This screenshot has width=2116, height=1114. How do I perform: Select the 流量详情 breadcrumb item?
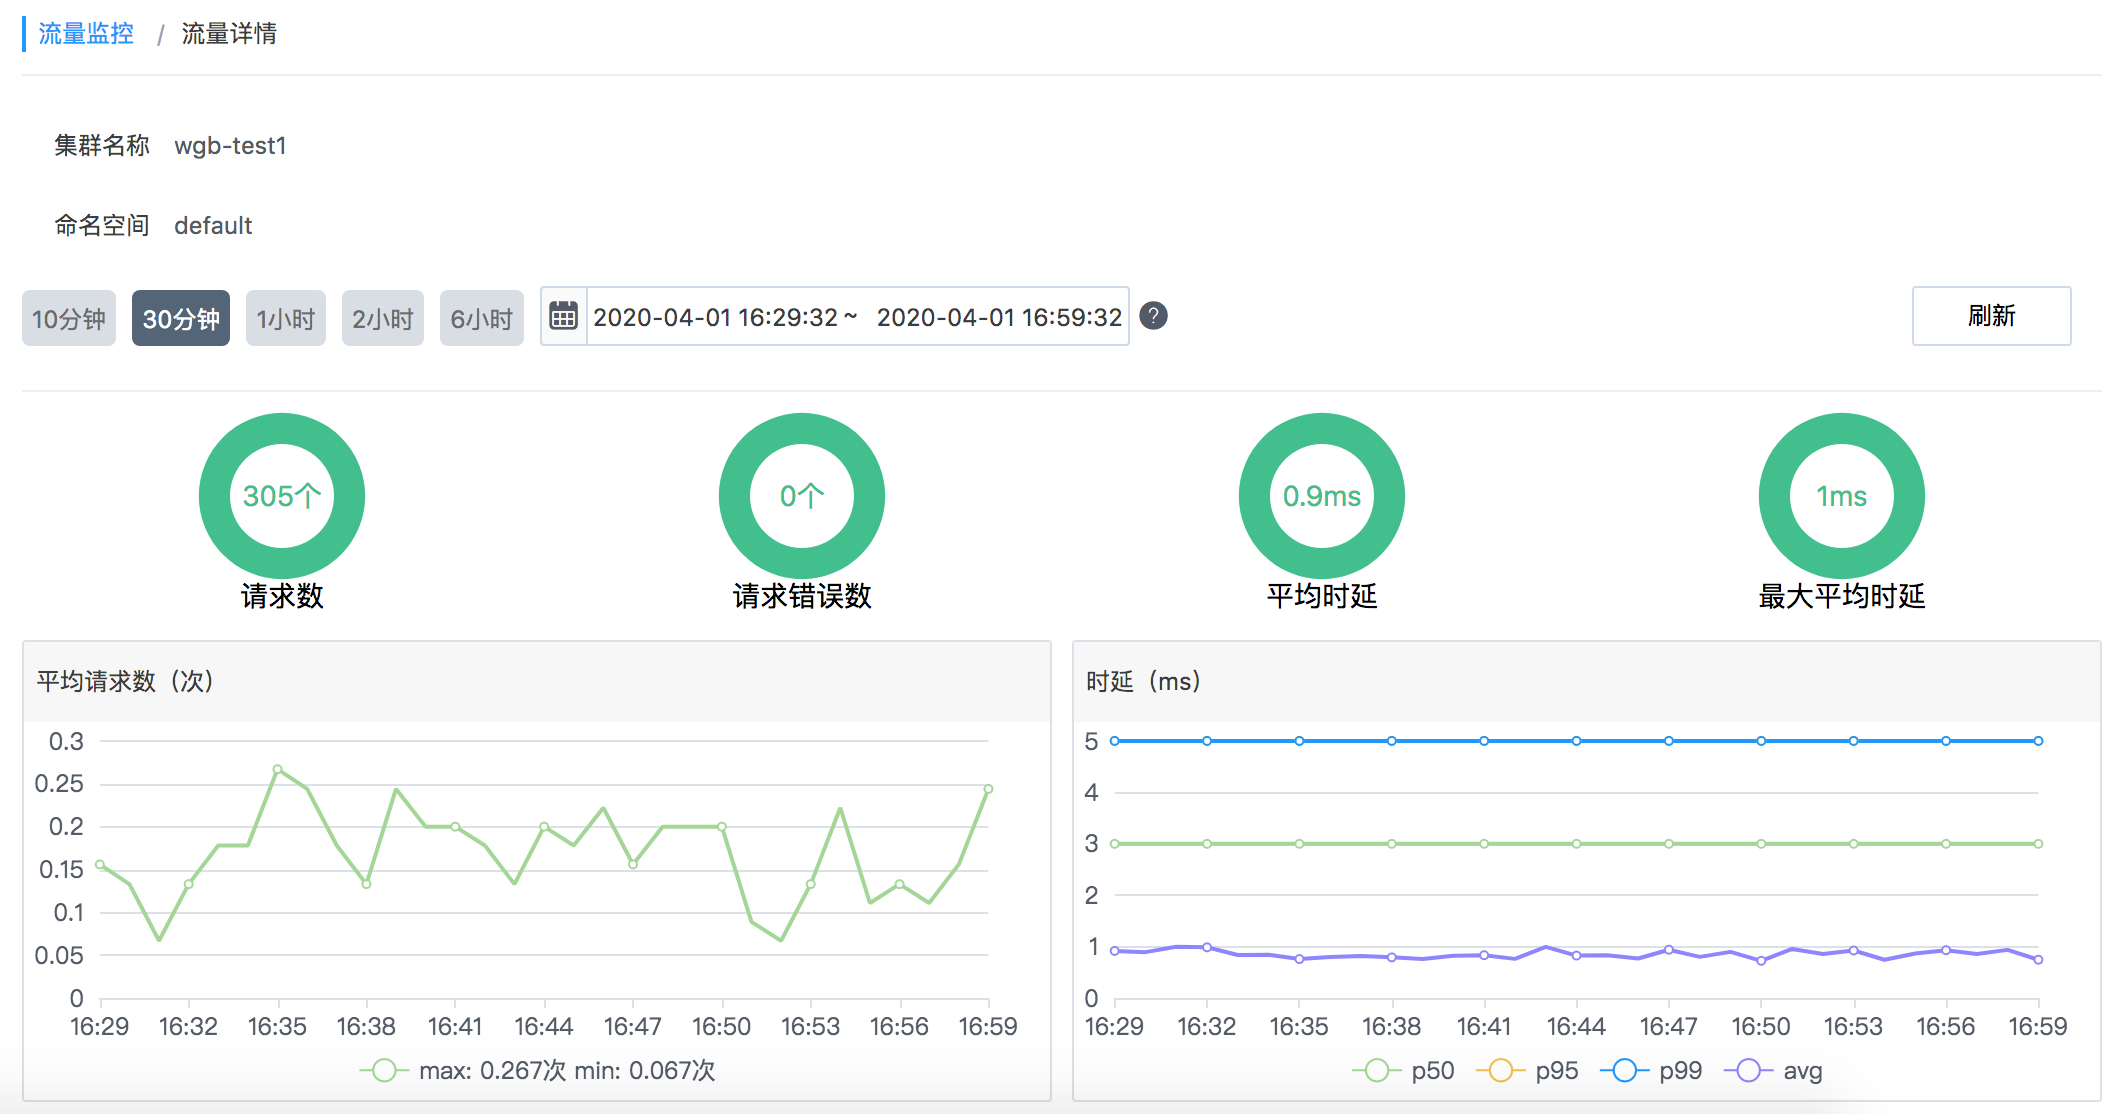[x=229, y=34]
